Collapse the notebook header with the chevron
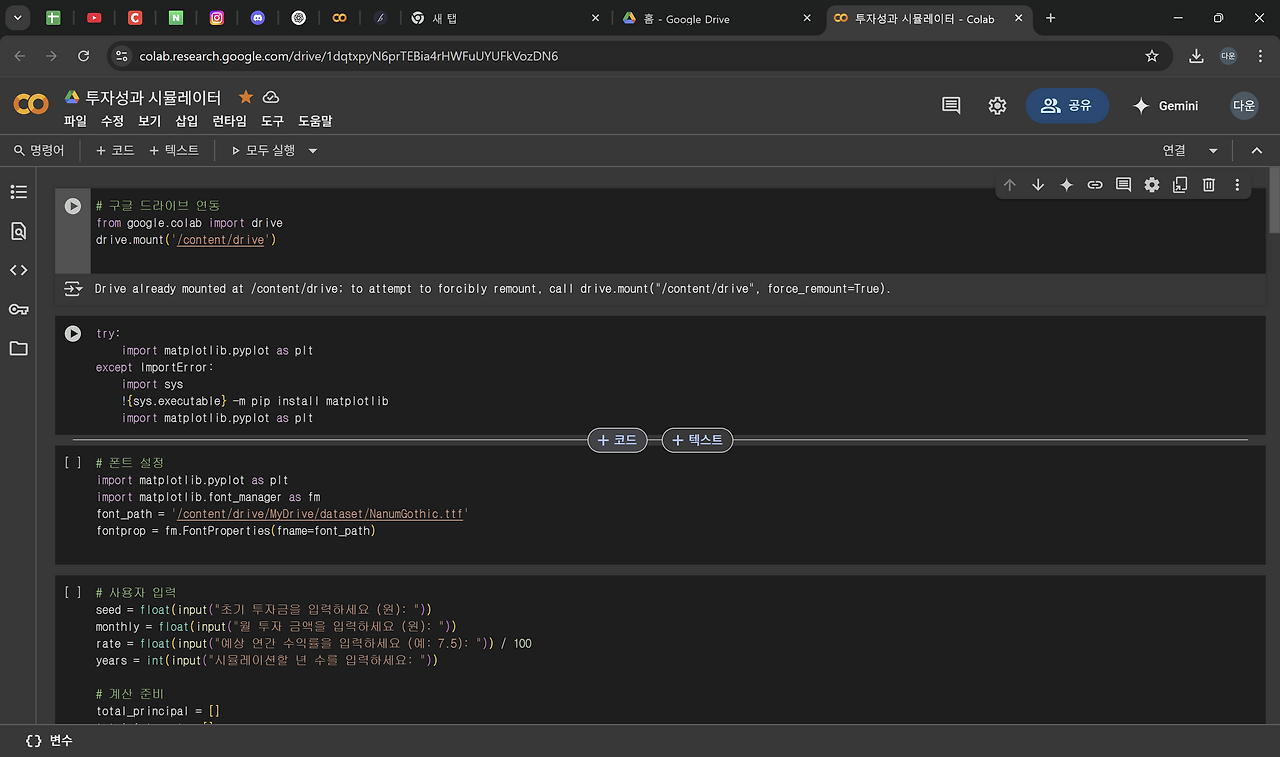Screen dimensions: 1280x757 (1257, 151)
